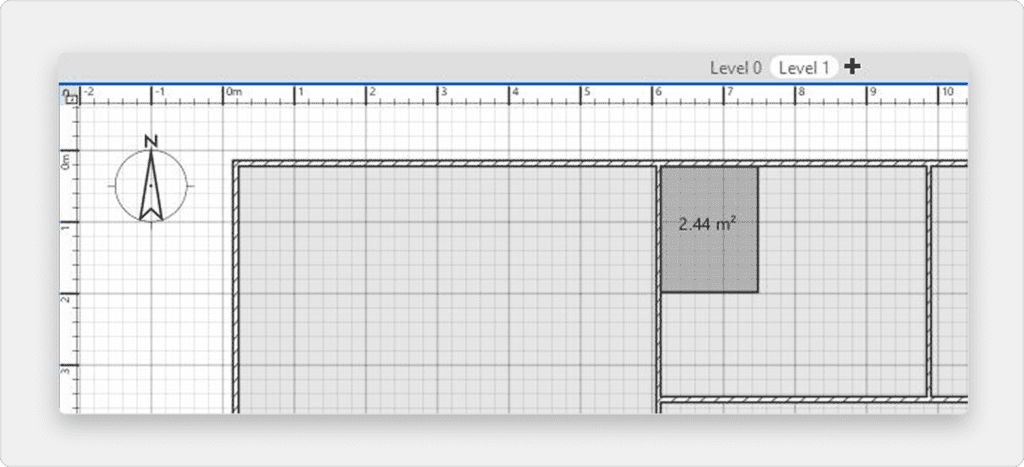Select the top exterior wall
The width and height of the screenshot is (1024, 467).
coord(450,162)
